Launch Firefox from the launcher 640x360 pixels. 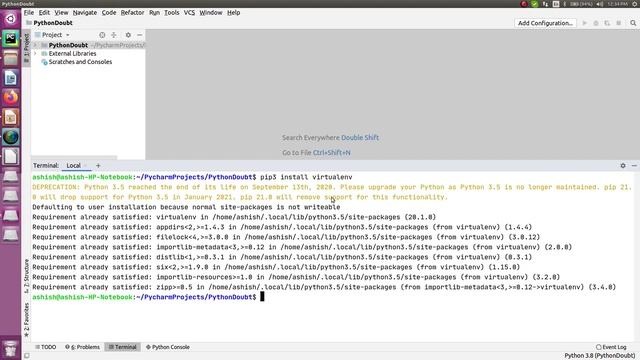(x=11, y=98)
